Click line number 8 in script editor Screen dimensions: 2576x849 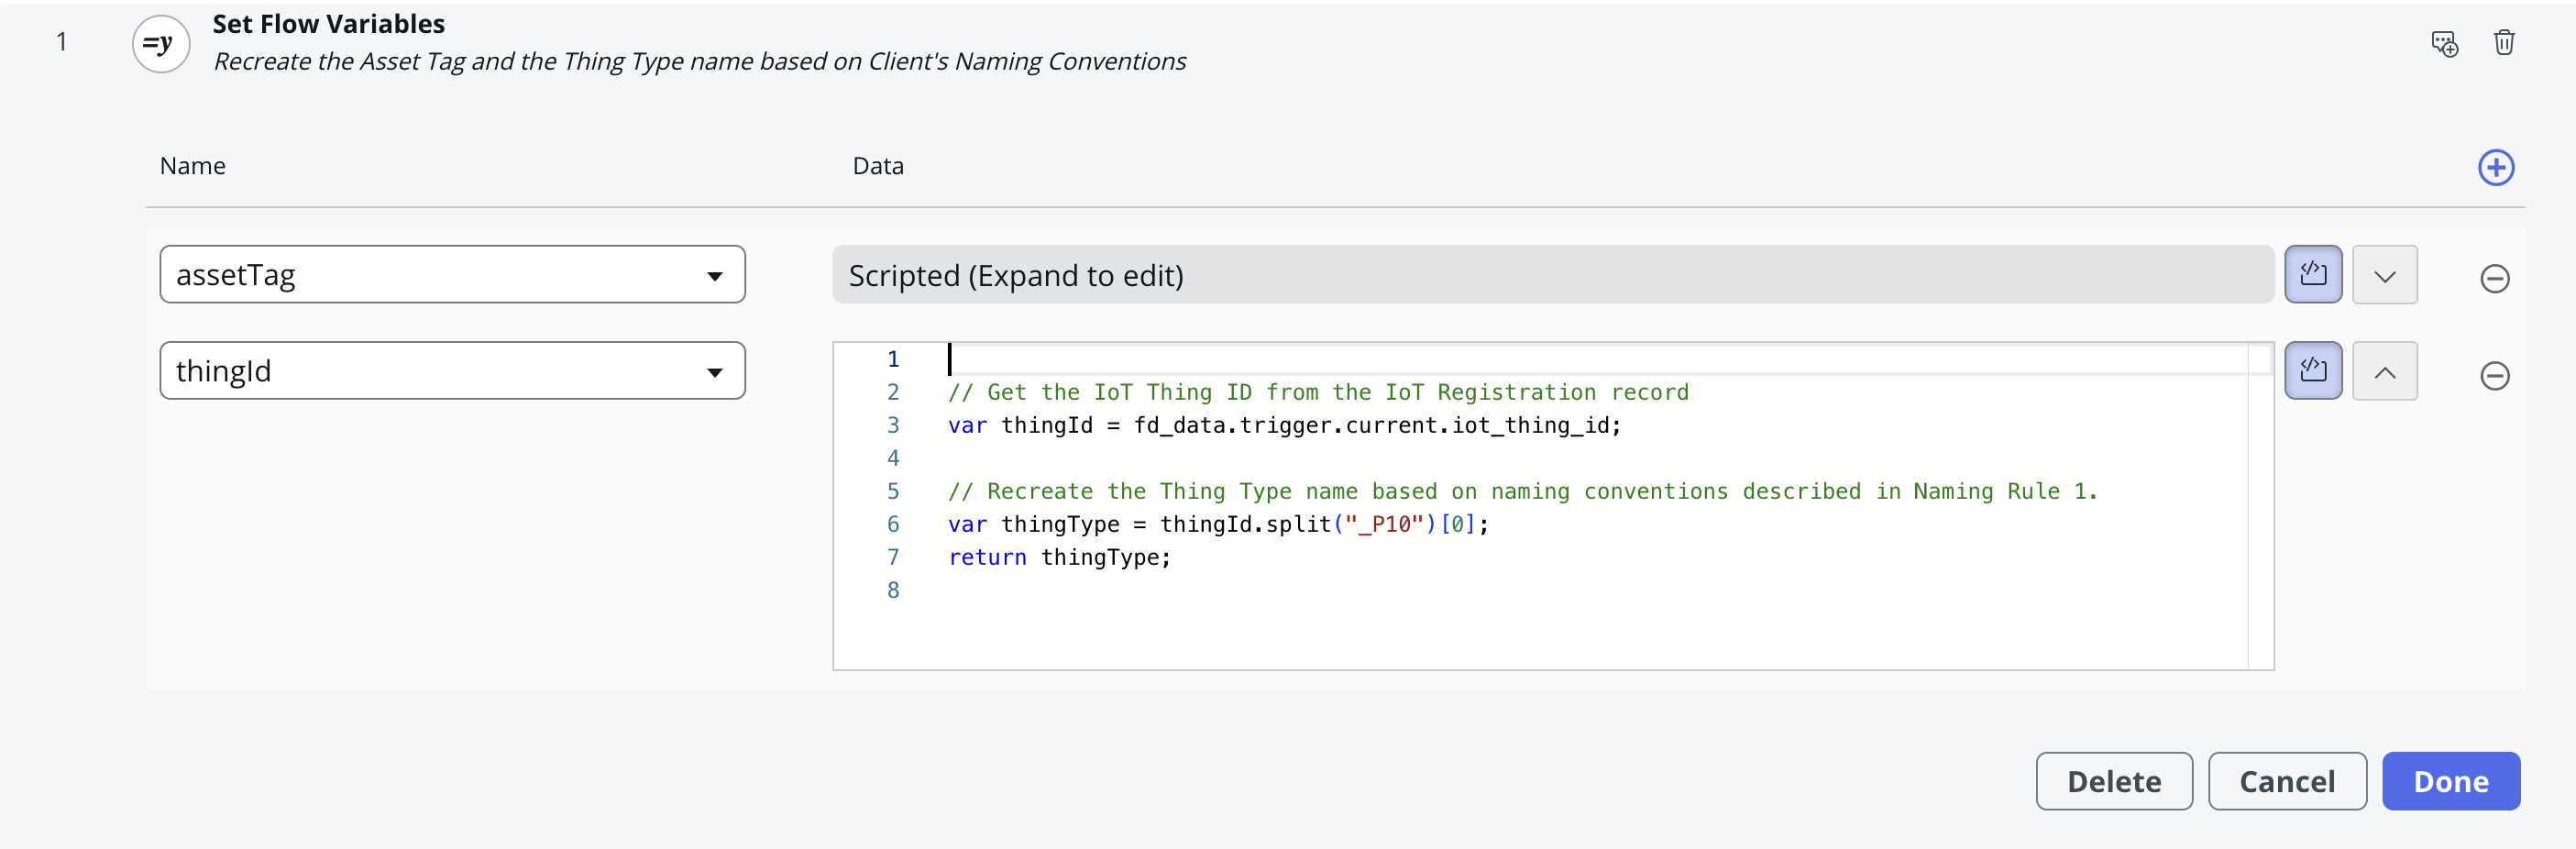pyautogui.click(x=893, y=590)
